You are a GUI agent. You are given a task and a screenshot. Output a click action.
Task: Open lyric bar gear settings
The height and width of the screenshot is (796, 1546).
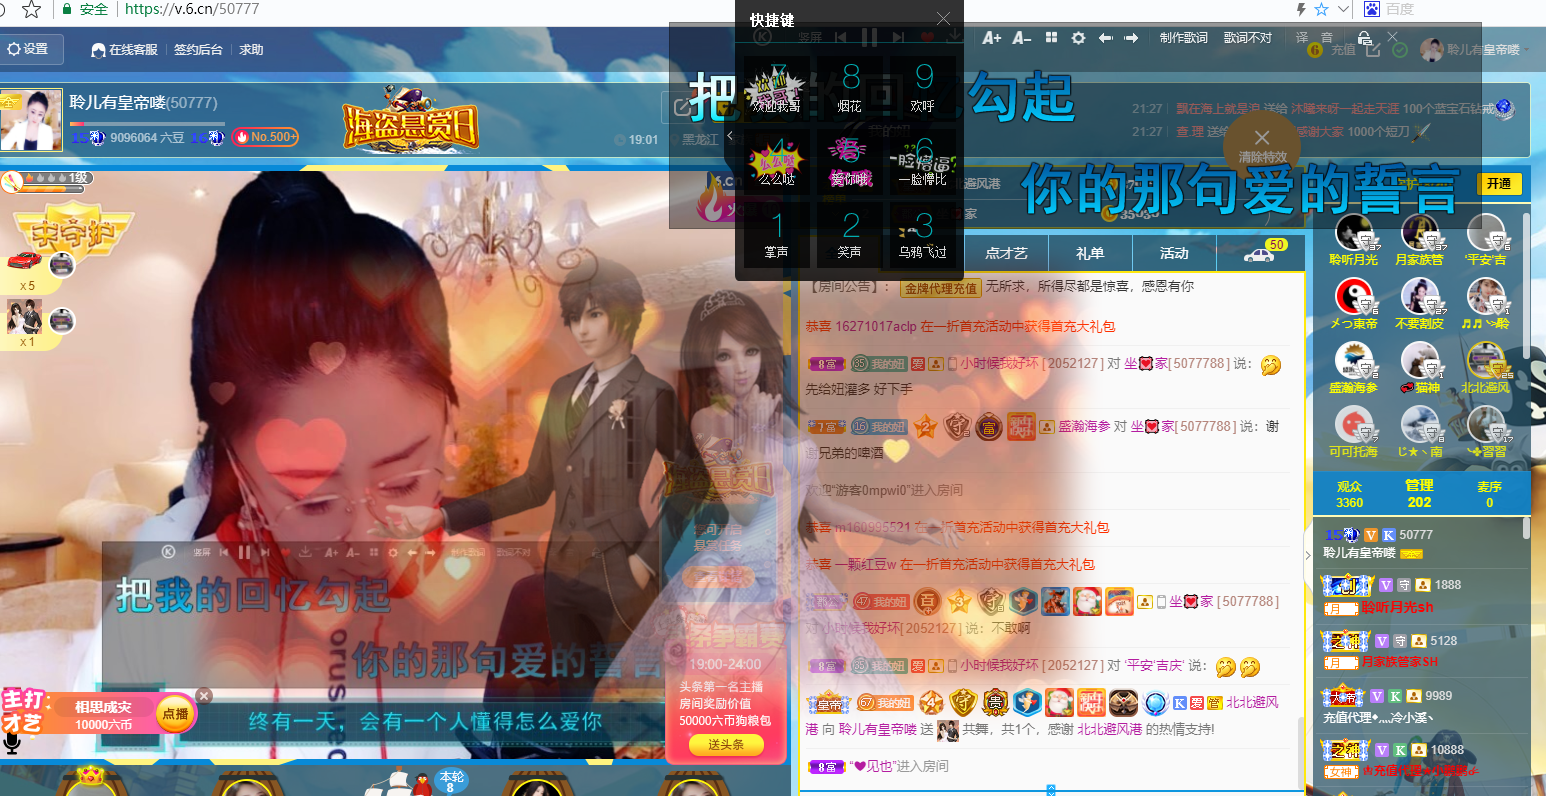[1078, 38]
